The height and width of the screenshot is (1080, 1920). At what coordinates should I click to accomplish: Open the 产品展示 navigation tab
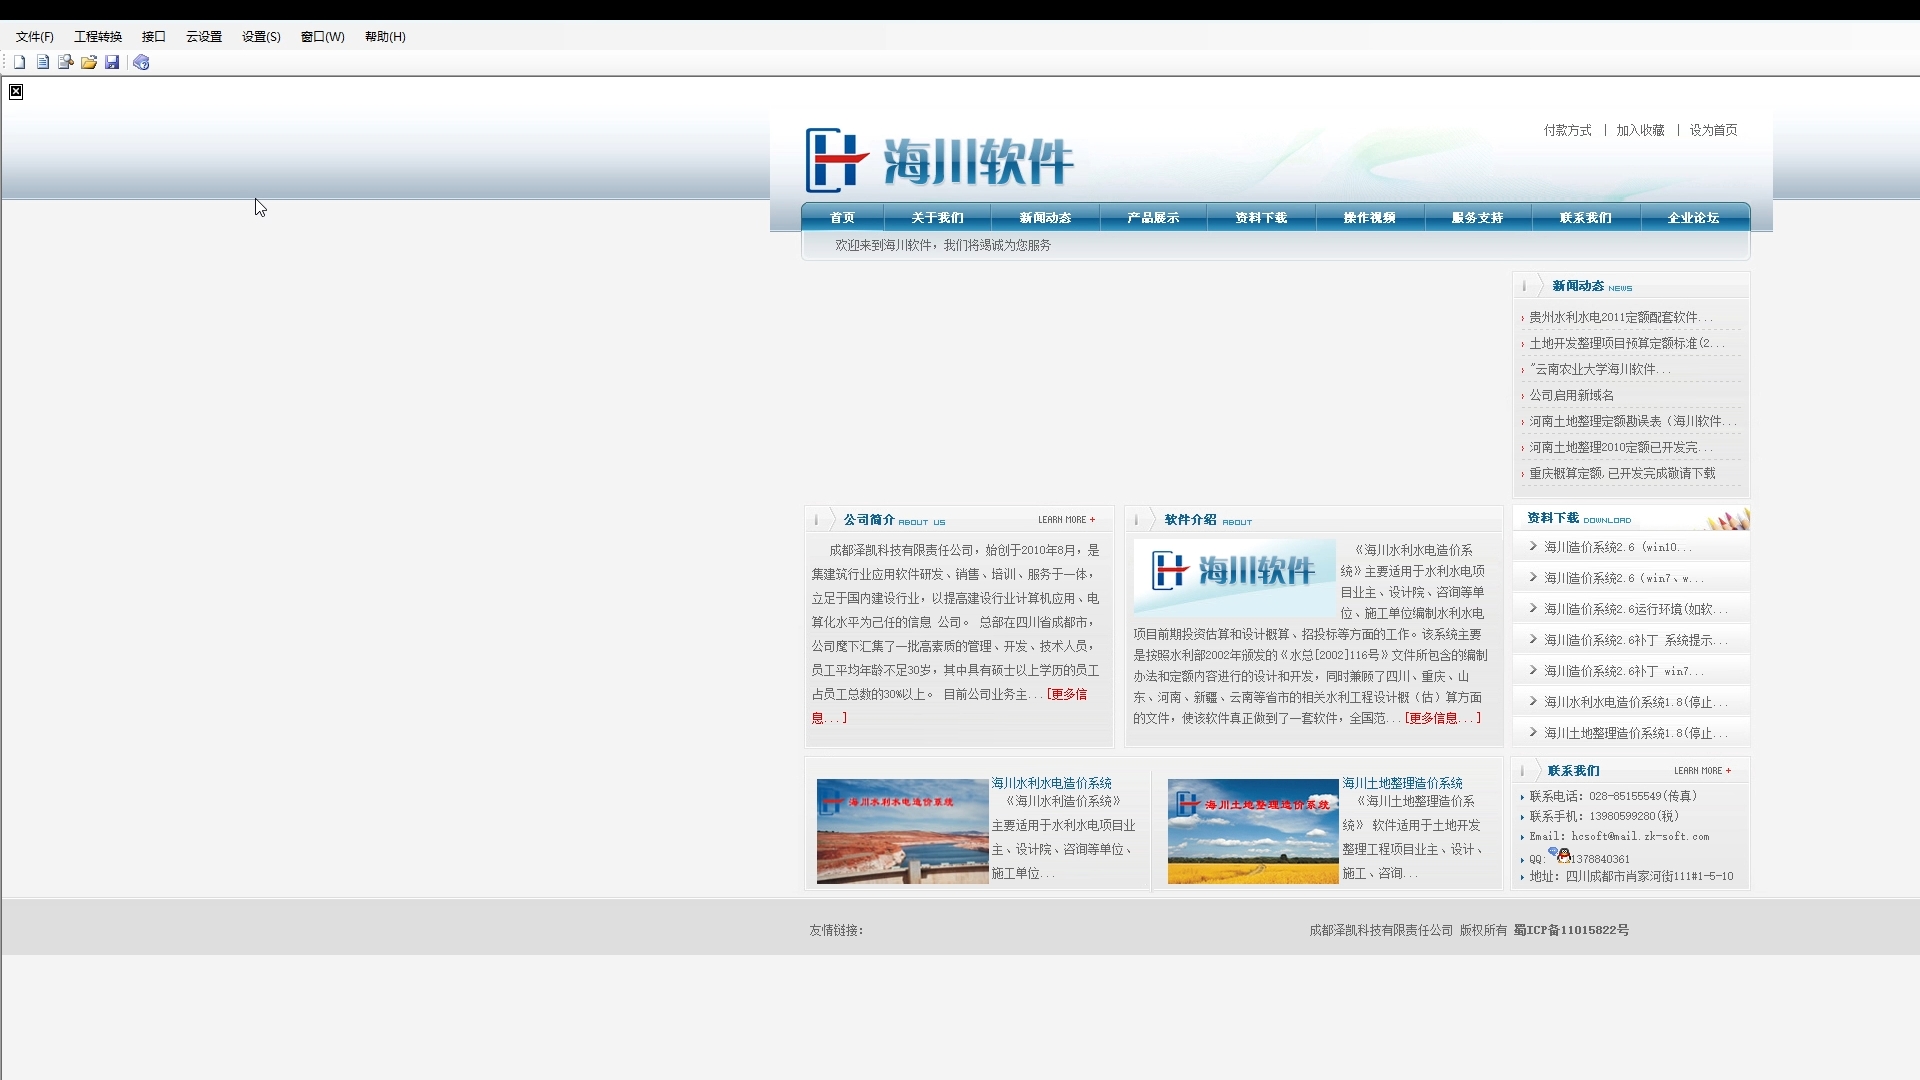point(1153,217)
